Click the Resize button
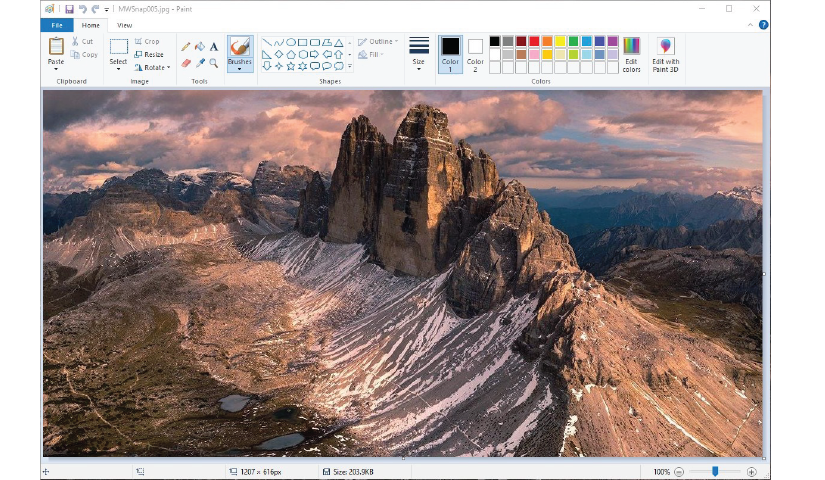Image resolution: width=825 pixels, height=480 pixels. [149, 55]
